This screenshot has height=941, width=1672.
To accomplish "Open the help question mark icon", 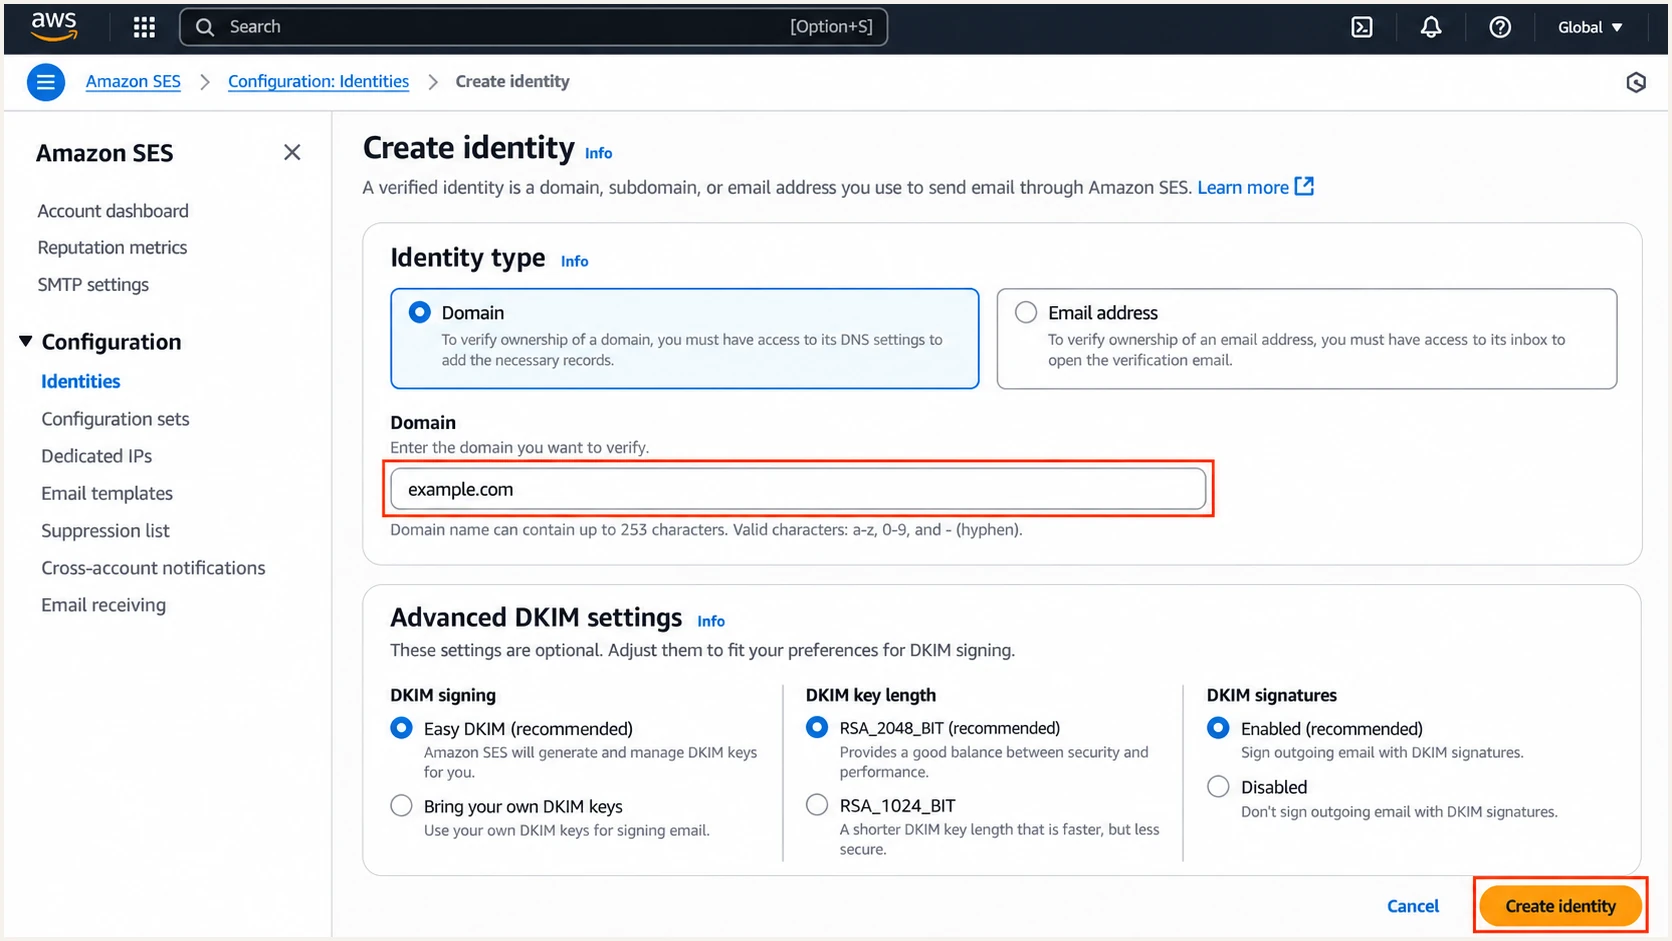I will (1500, 27).
